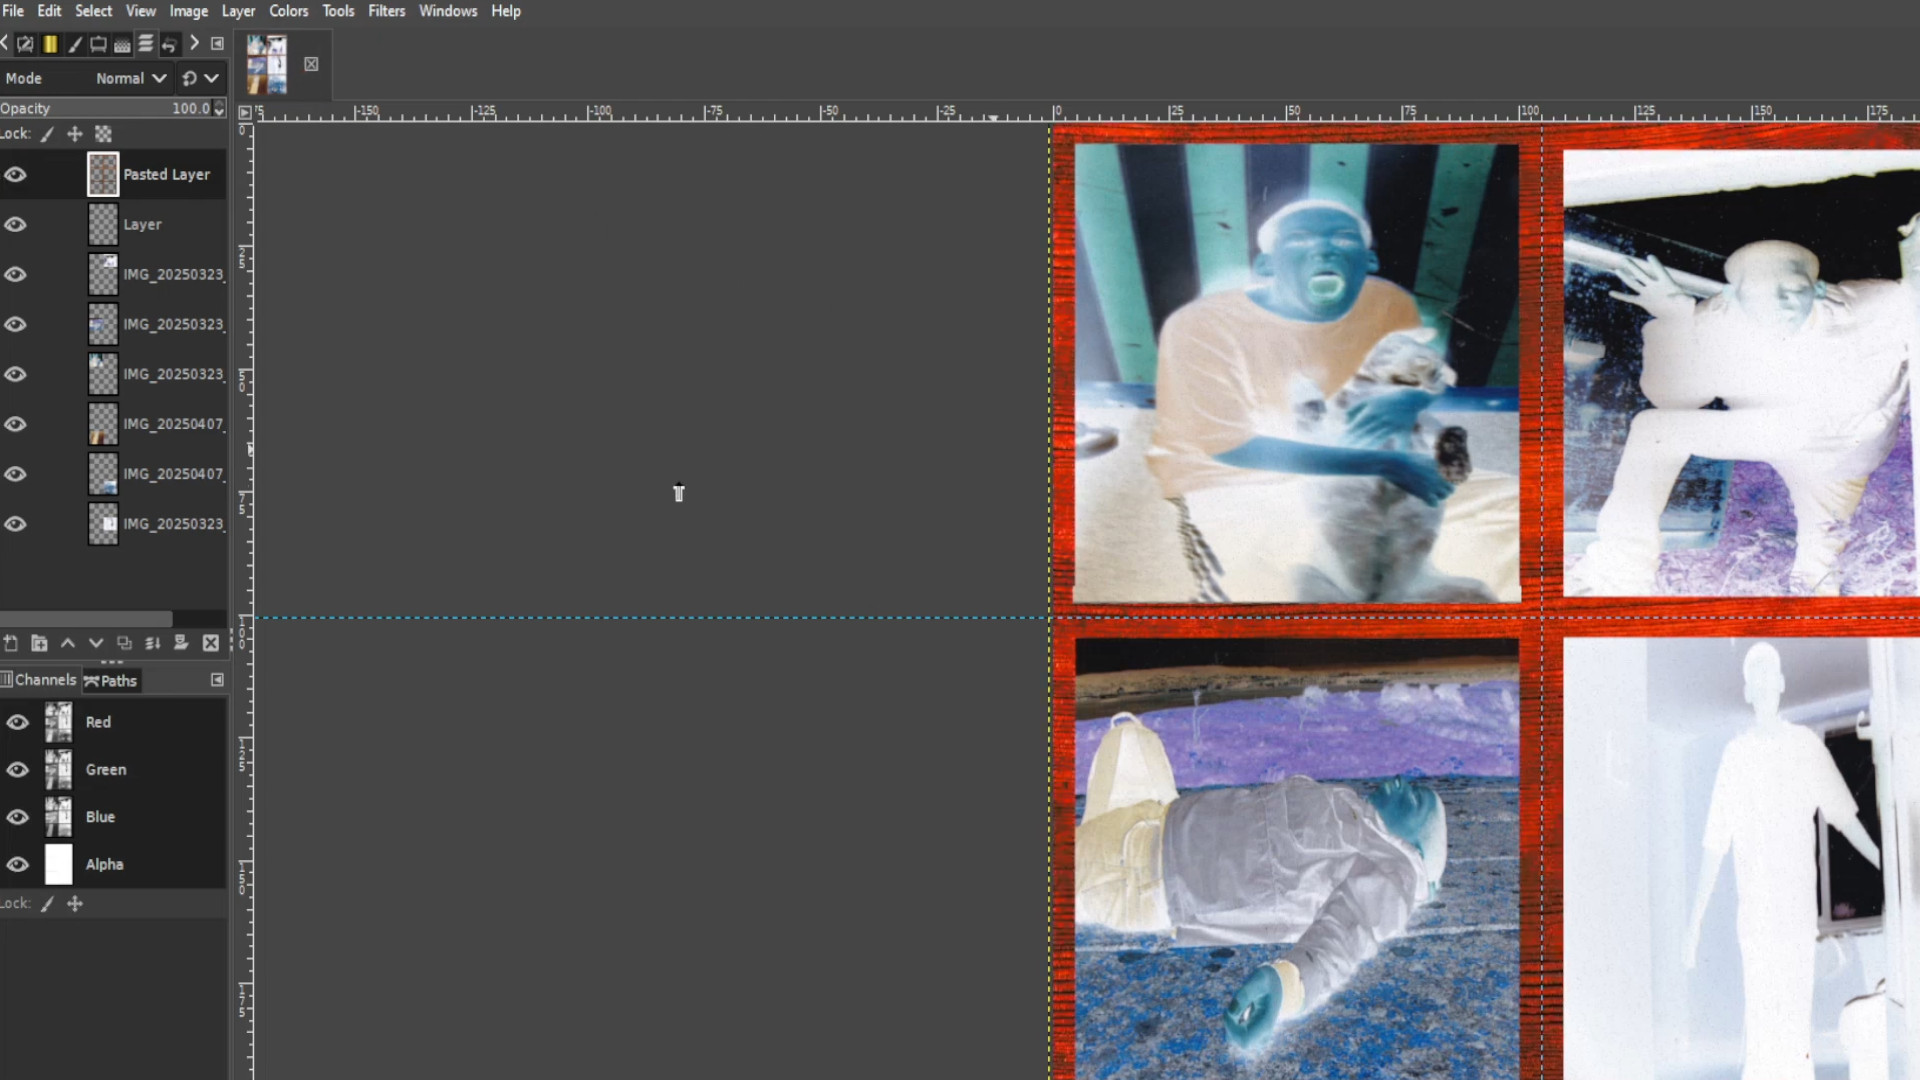Open the image menu button at ruler corner
This screenshot has height=1080, width=1920.
245,113
